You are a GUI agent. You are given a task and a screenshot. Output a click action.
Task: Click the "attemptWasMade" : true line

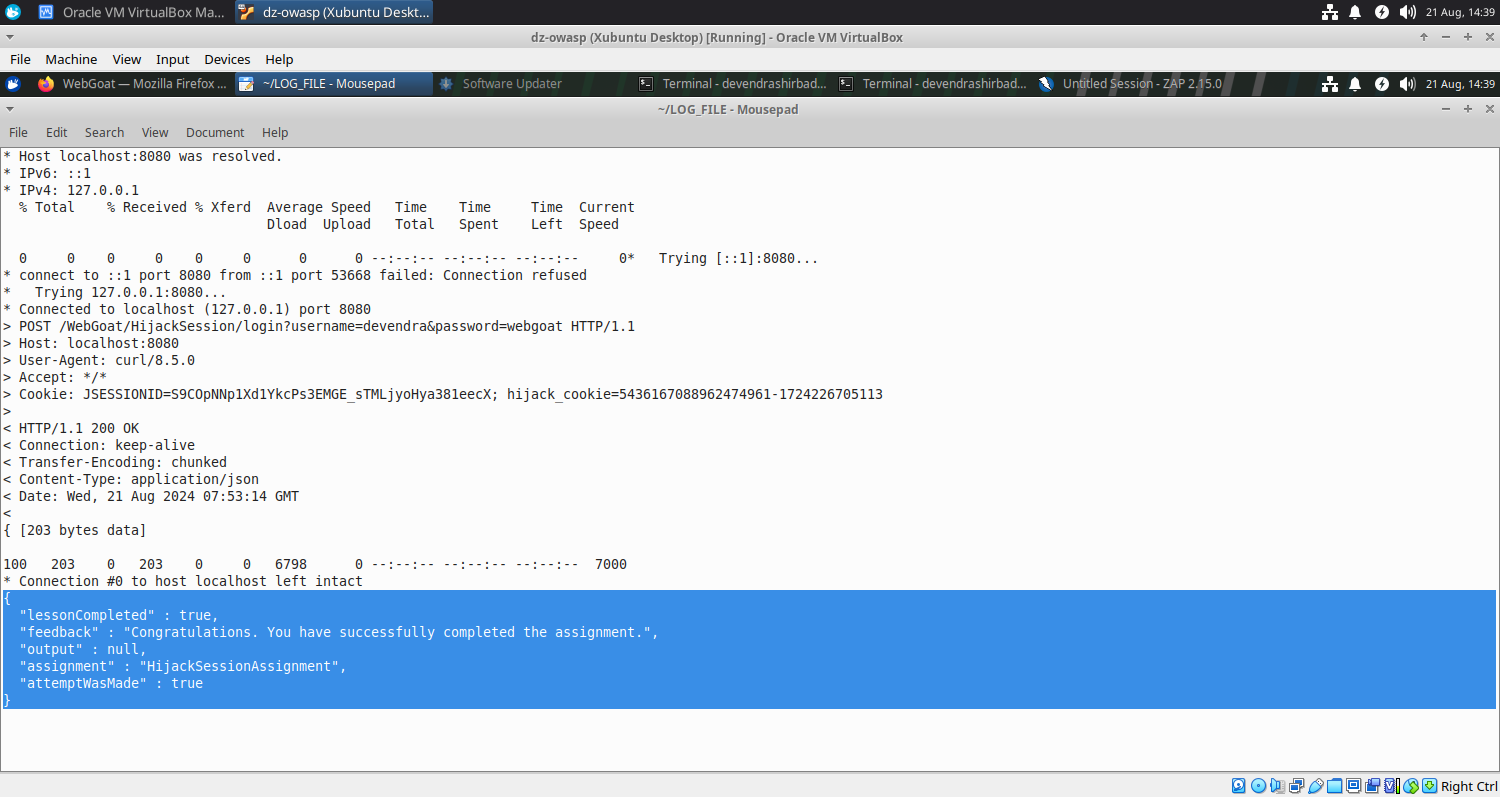pyautogui.click(x=111, y=683)
